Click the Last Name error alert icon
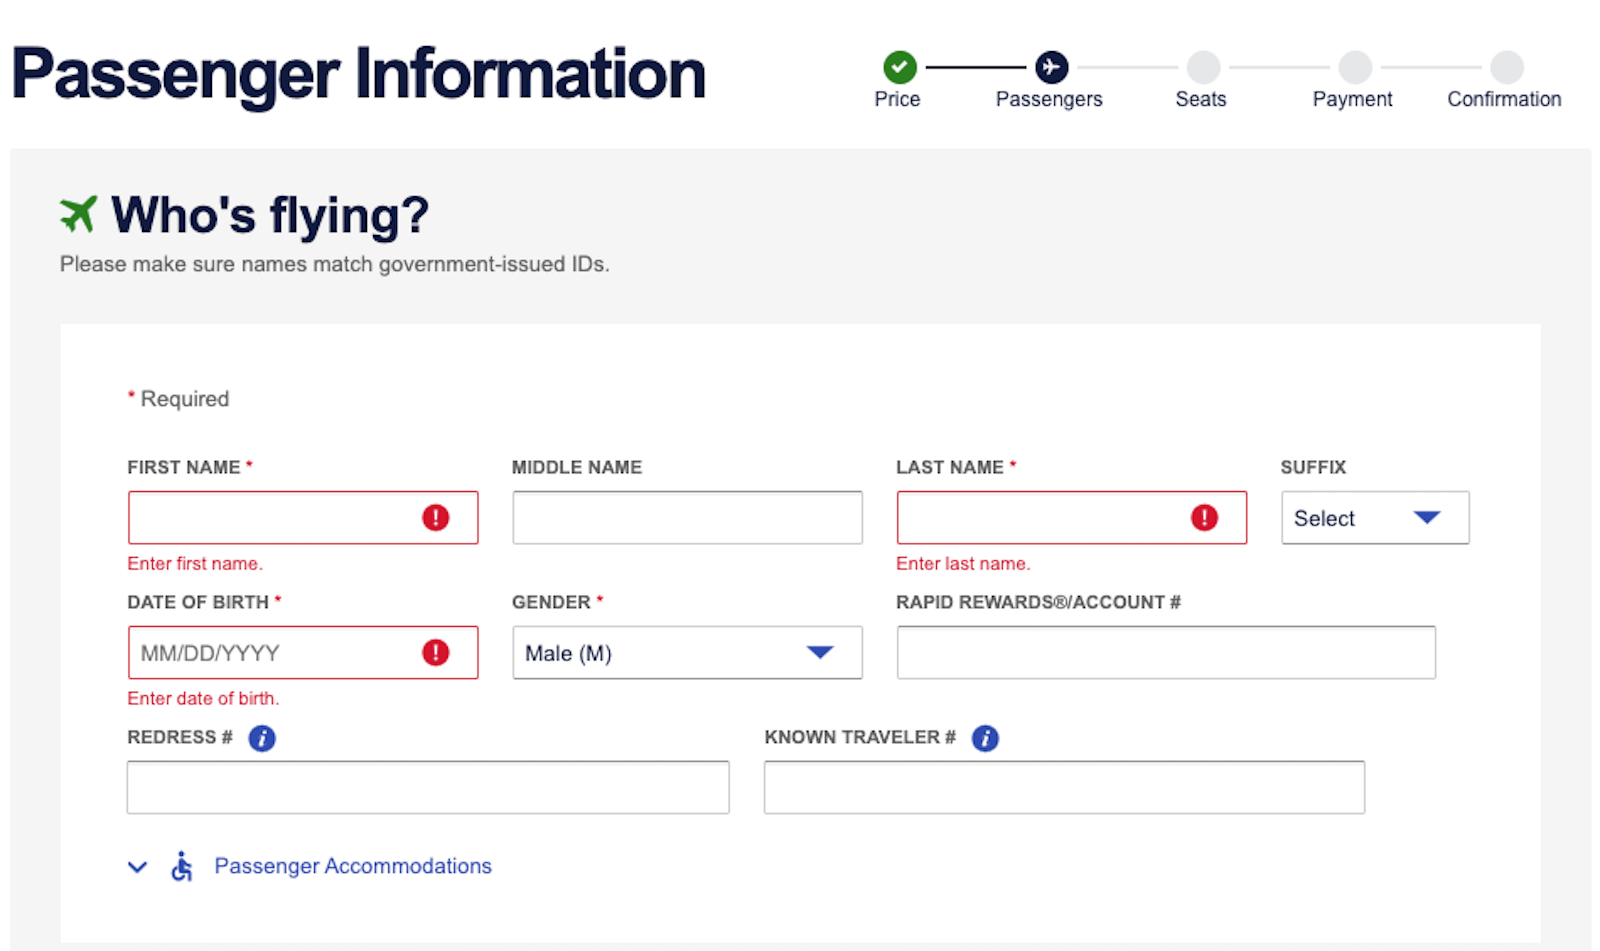 click(x=1204, y=518)
